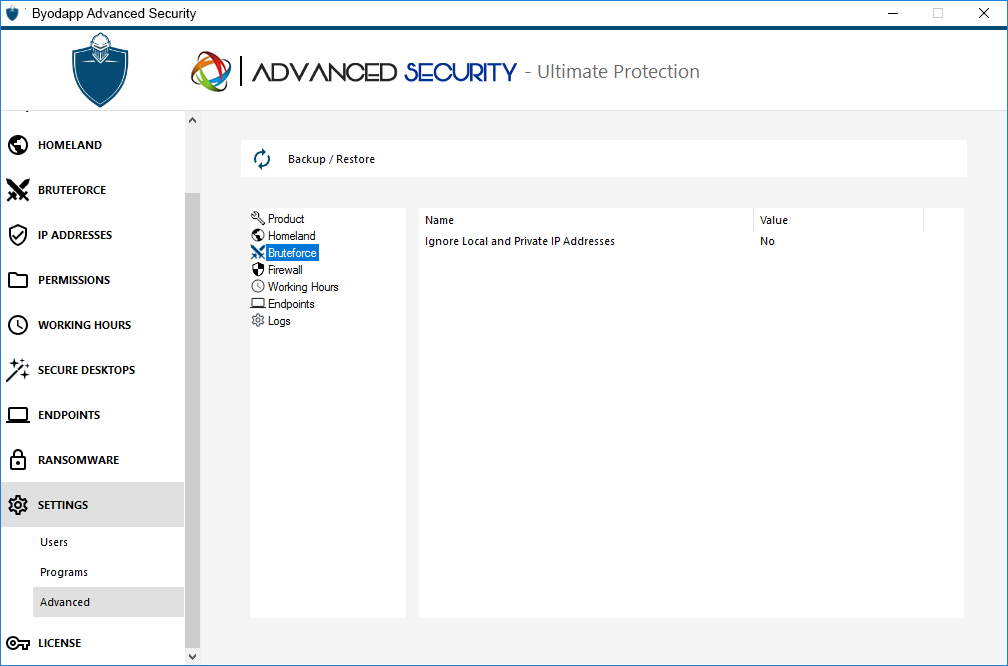The width and height of the screenshot is (1008, 666).
Task: Select Logs in the settings tree
Action: pos(279,321)
